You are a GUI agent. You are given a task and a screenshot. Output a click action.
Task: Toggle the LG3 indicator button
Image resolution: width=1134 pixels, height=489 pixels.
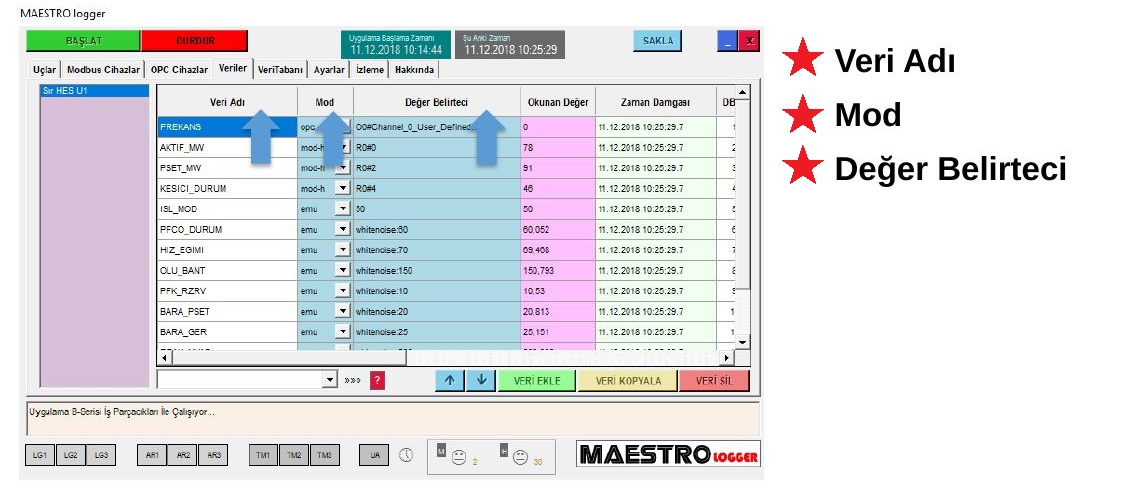(101, 455)
